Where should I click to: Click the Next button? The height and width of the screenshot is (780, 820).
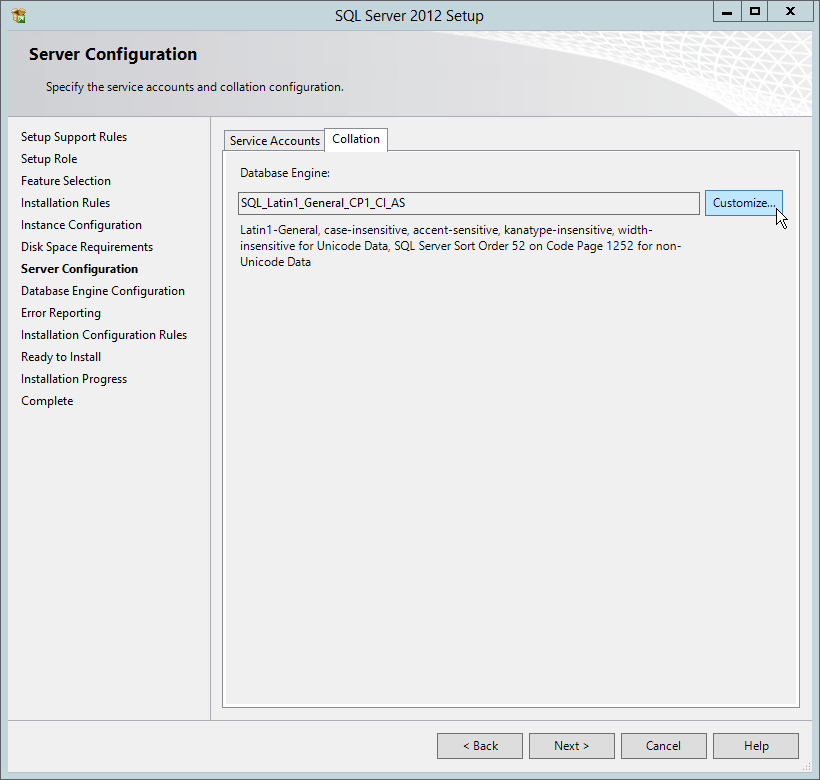571,745
